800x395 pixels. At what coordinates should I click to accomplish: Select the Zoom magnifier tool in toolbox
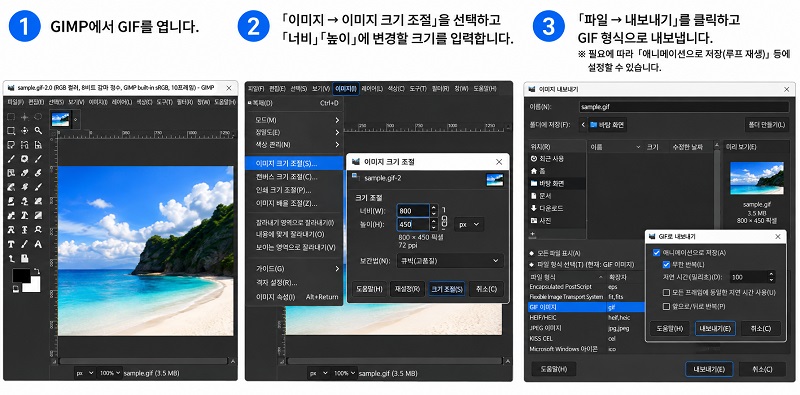tap(38, 131)
